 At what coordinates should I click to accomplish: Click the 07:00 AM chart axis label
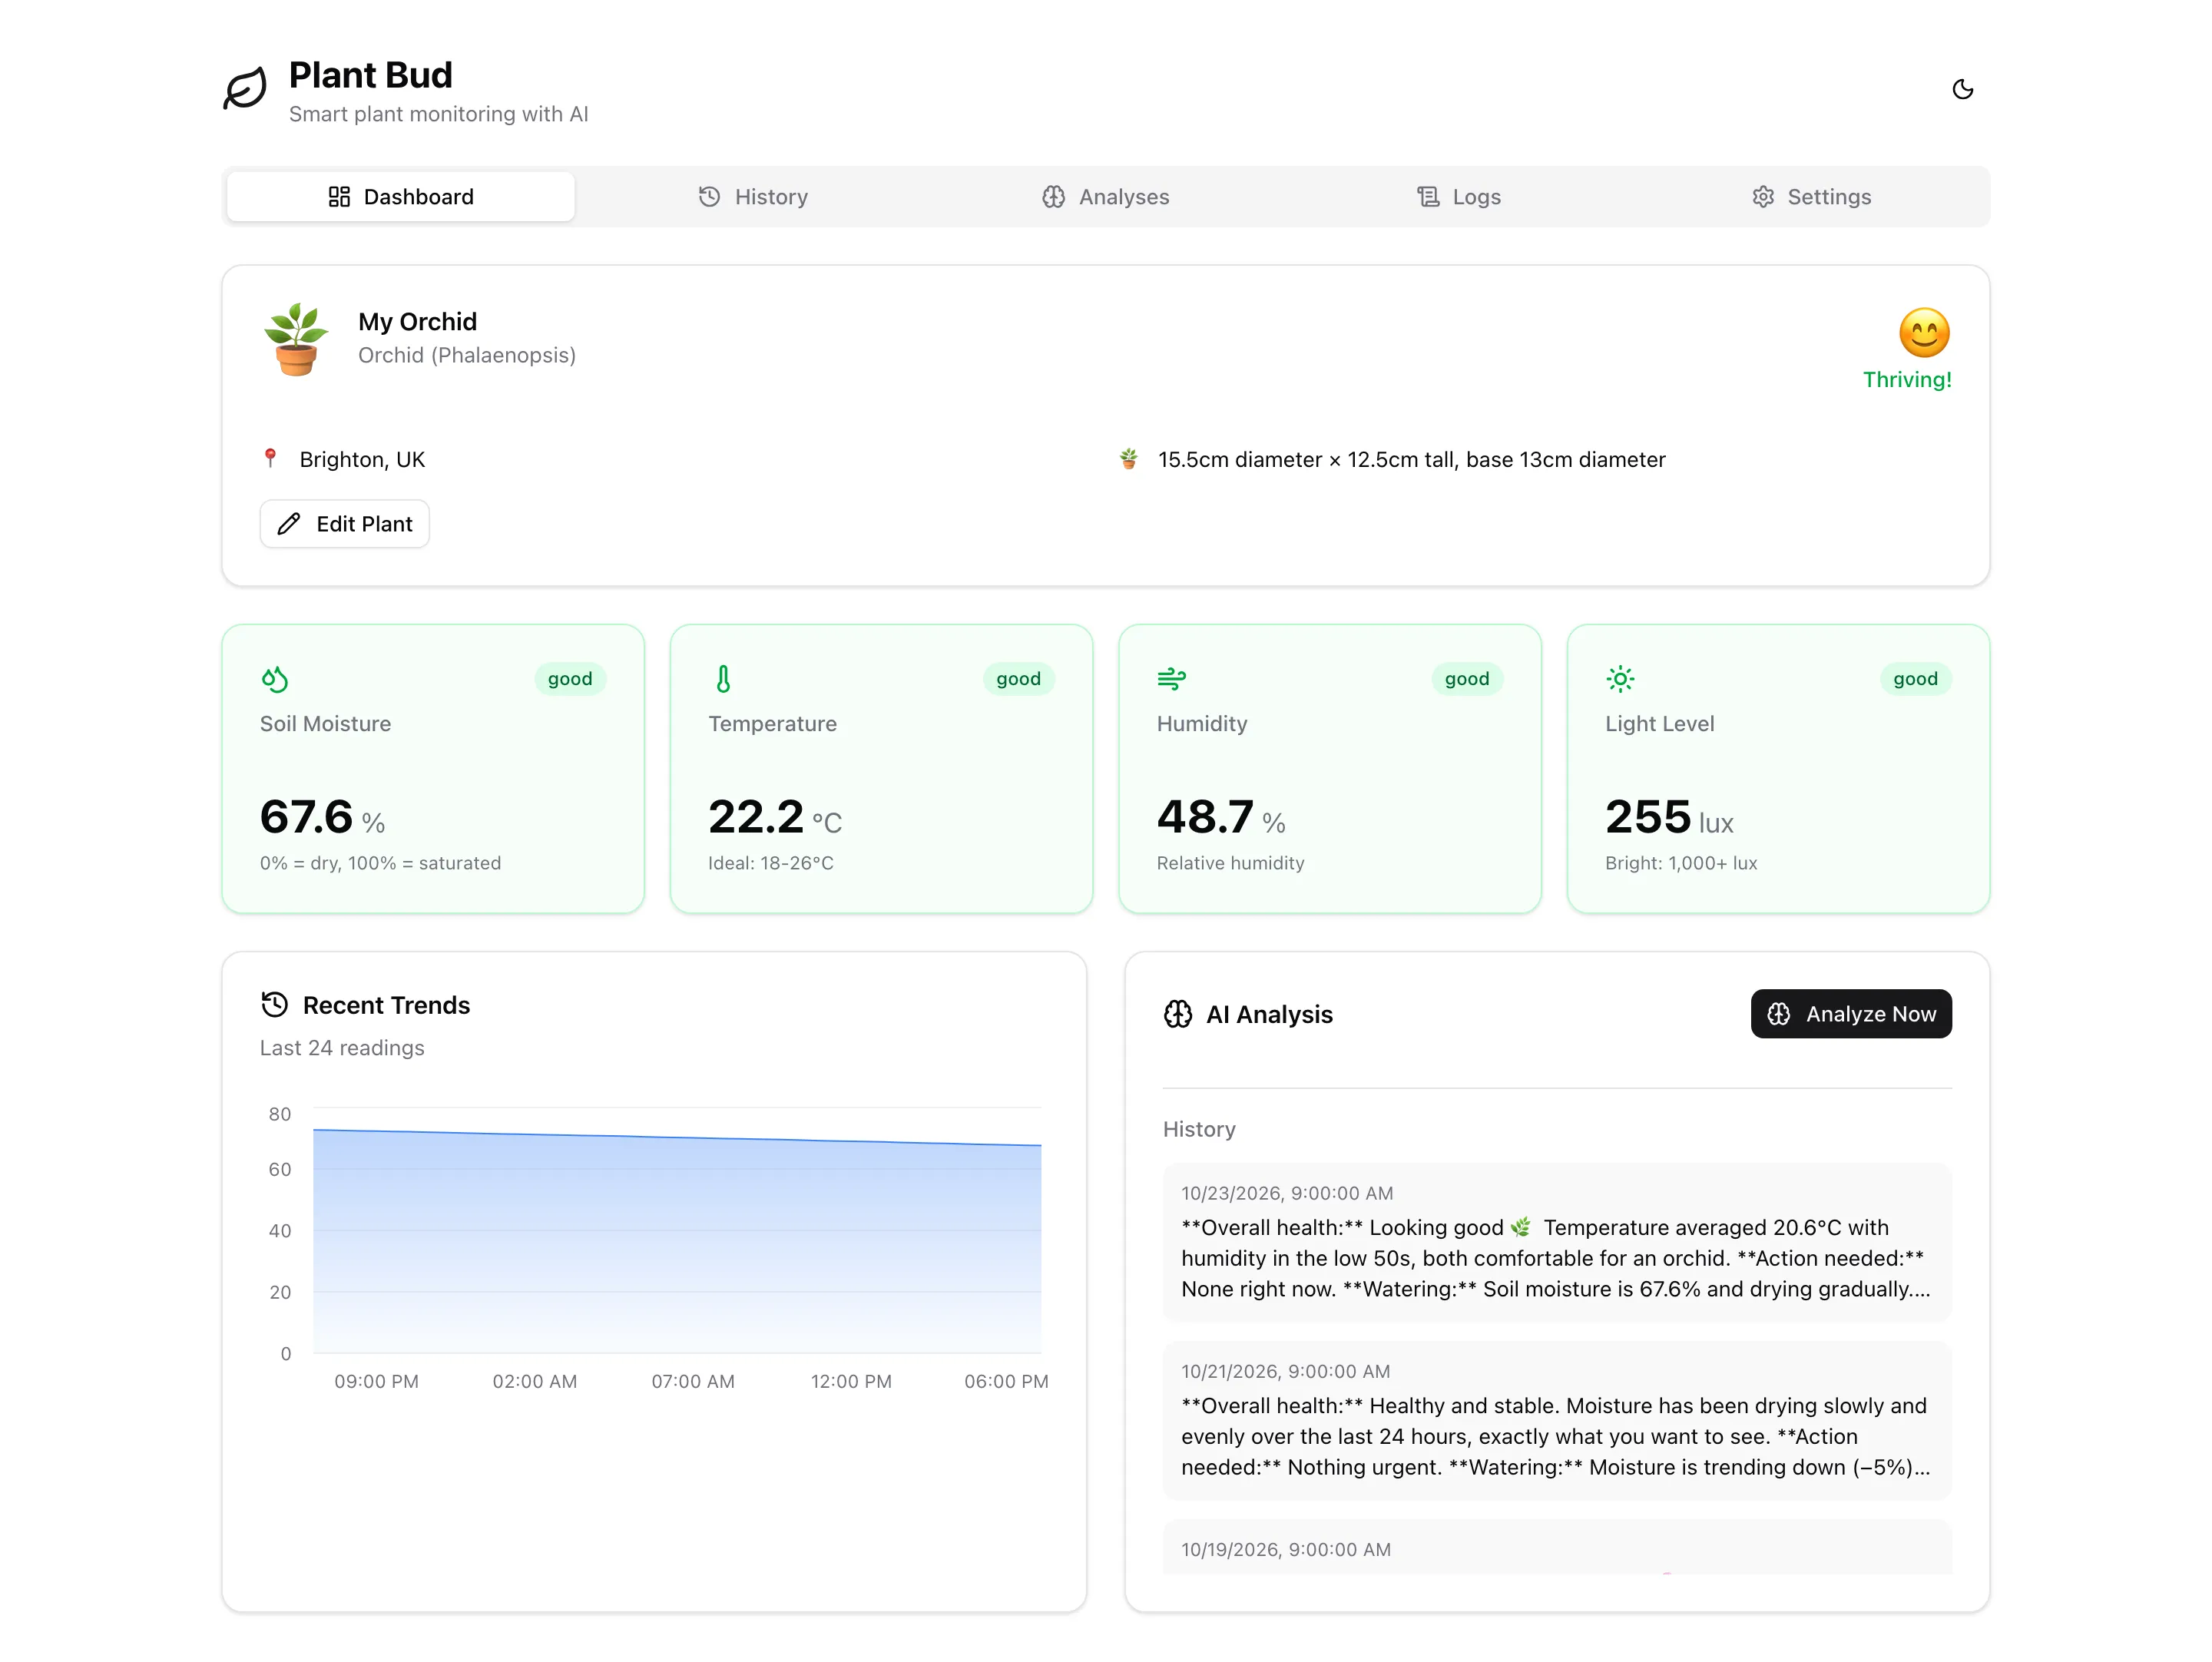coord(693,1381)
